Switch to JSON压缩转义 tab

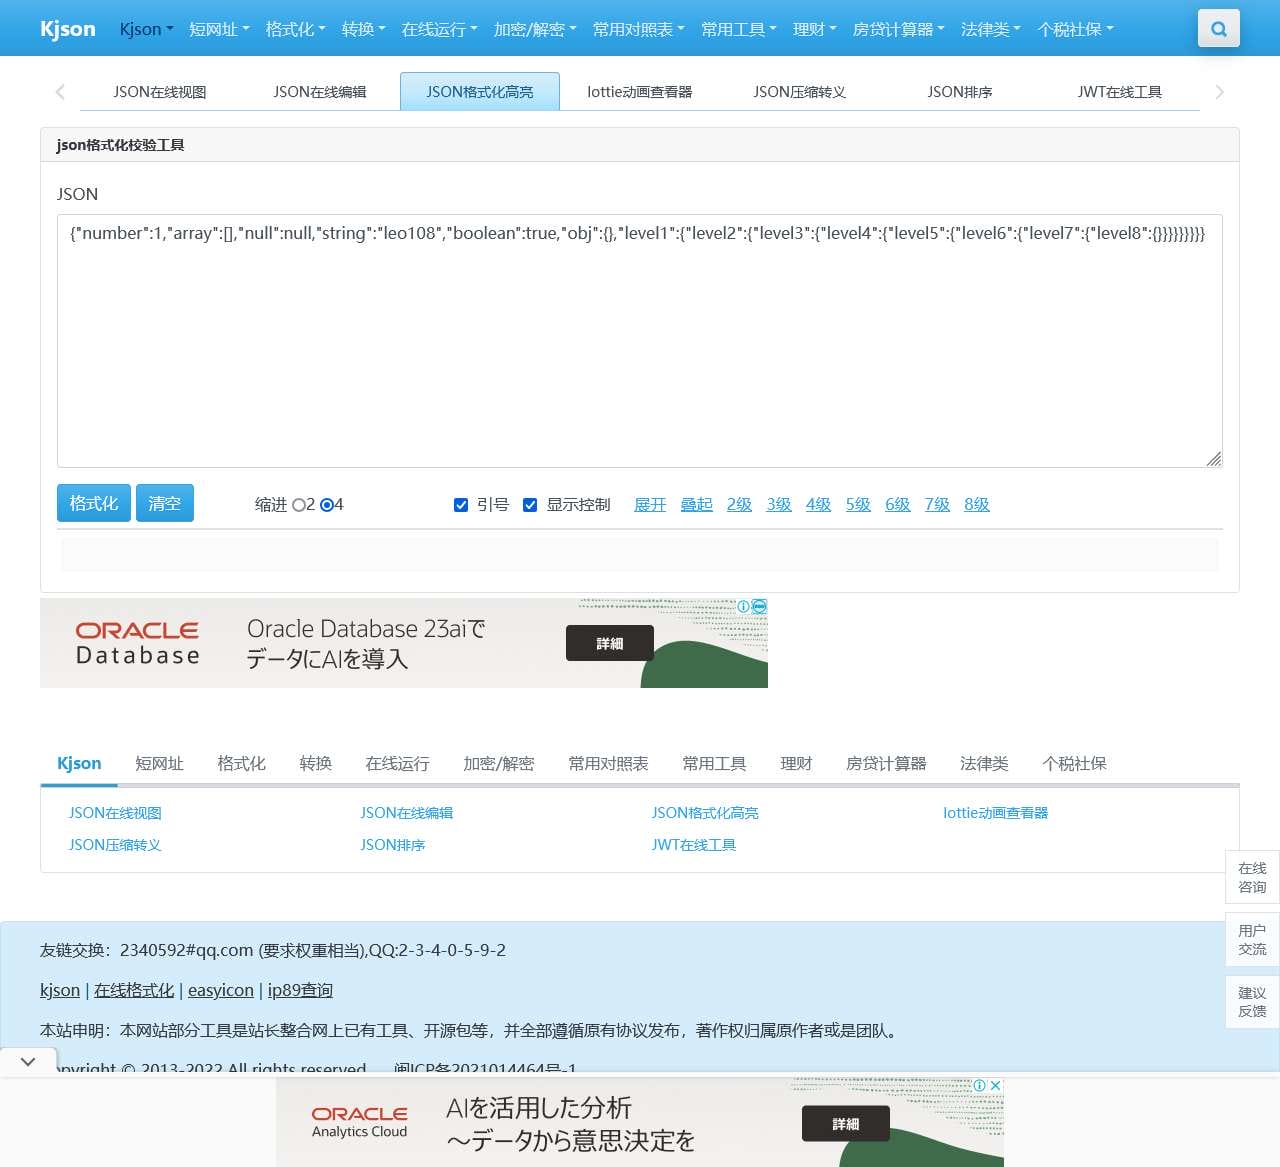(x=800, y=92)
